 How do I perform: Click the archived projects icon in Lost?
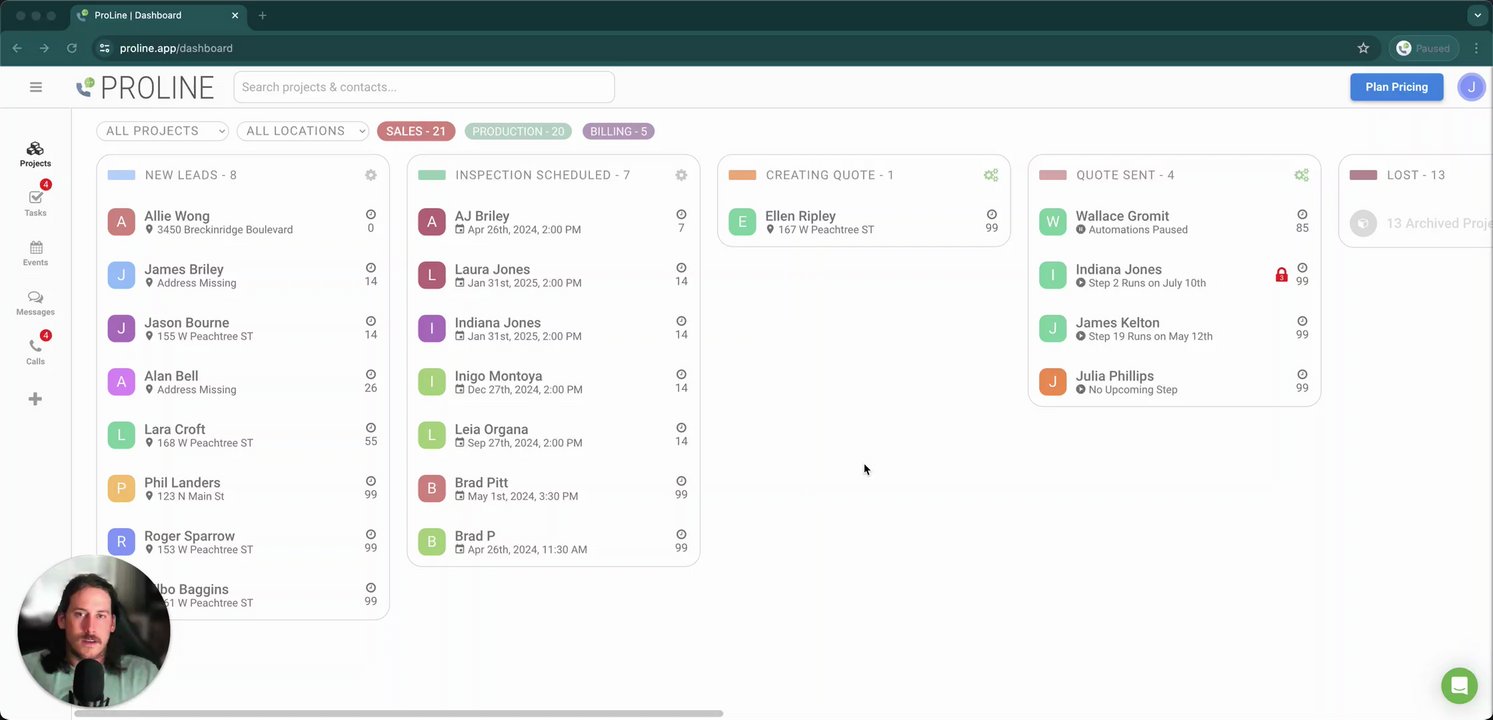pyautogui.click(x=1363, y=223)
